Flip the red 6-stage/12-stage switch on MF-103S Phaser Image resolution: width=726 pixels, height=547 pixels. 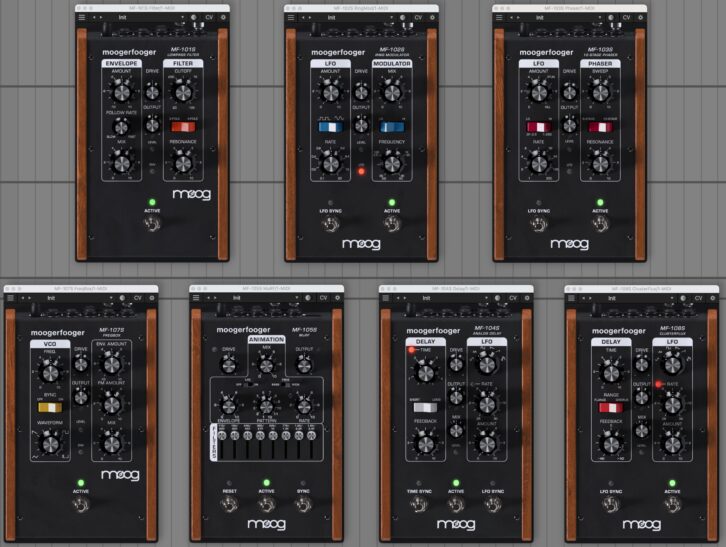600,126
